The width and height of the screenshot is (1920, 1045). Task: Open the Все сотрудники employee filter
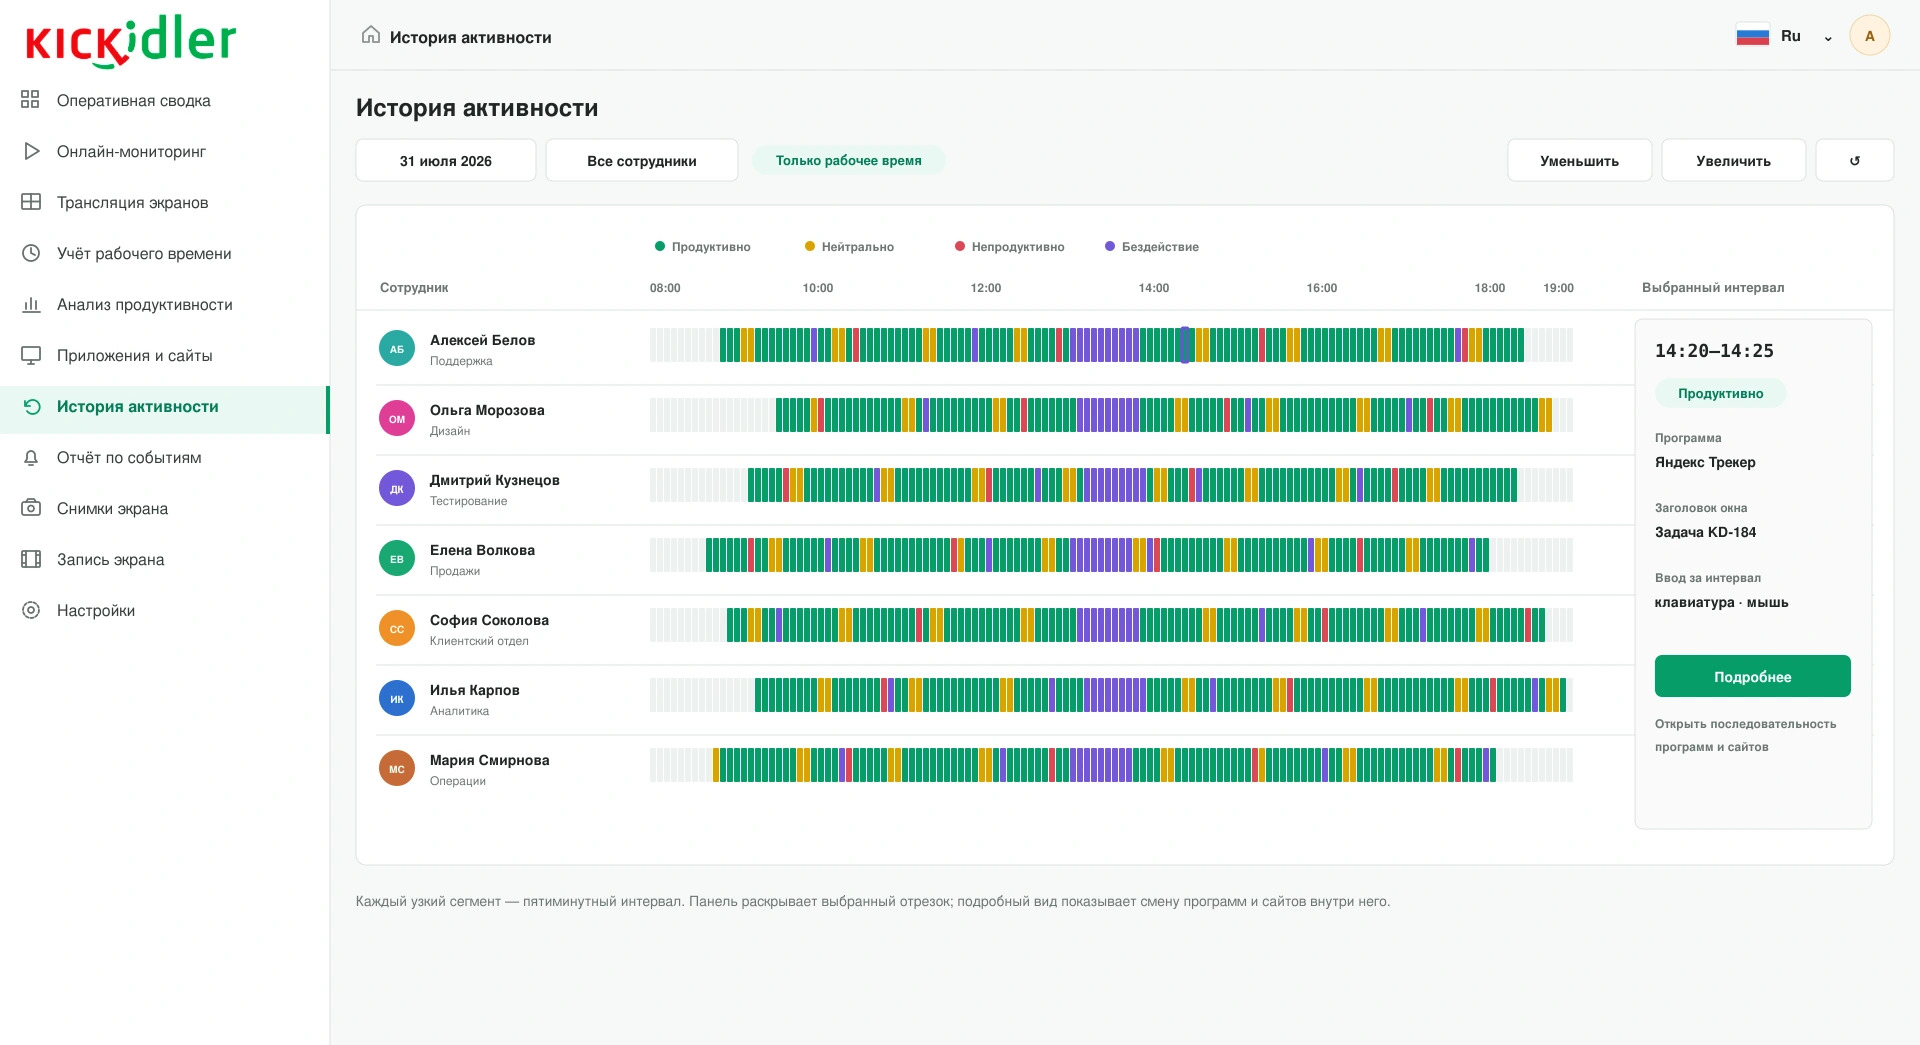(x=642, y=160)
